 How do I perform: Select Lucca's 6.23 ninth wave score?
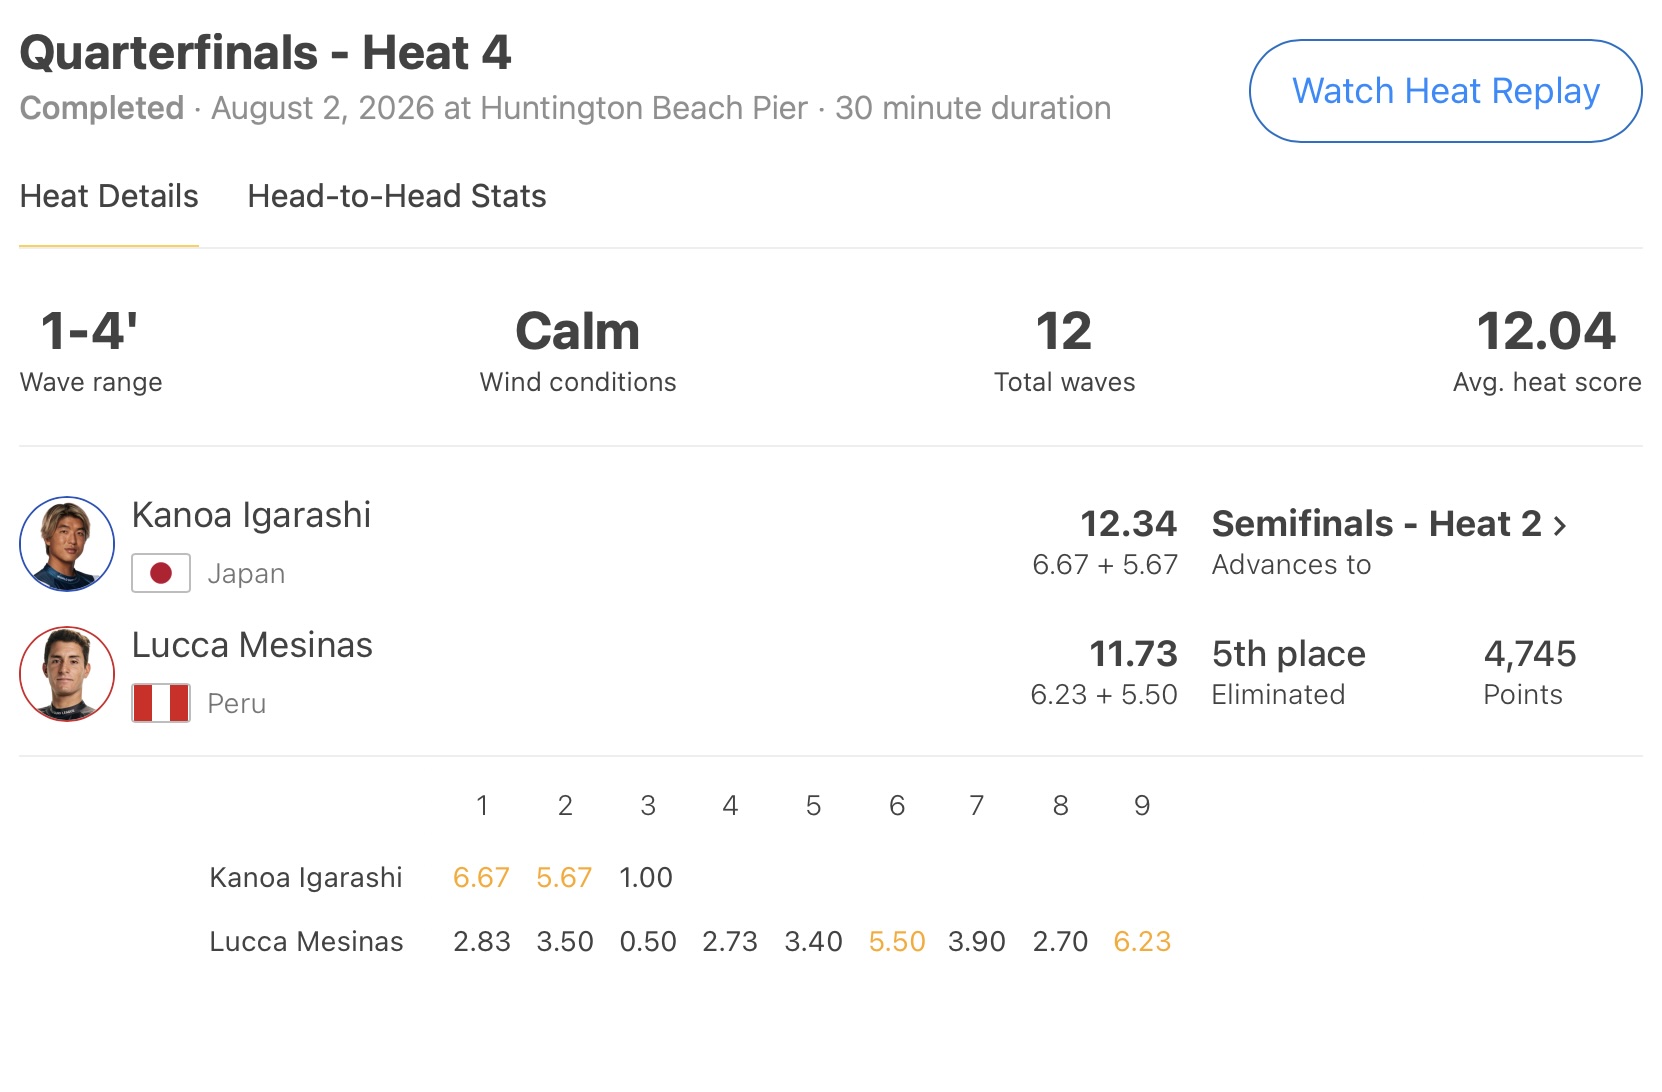click(x=1142, y=942)
